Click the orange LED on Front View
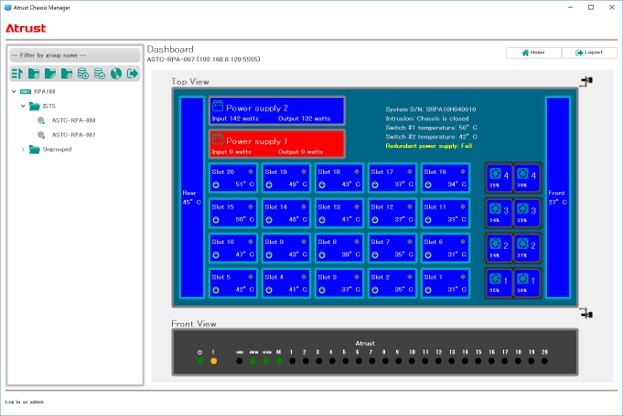623x416 pixels. click(x=213, y=361)
